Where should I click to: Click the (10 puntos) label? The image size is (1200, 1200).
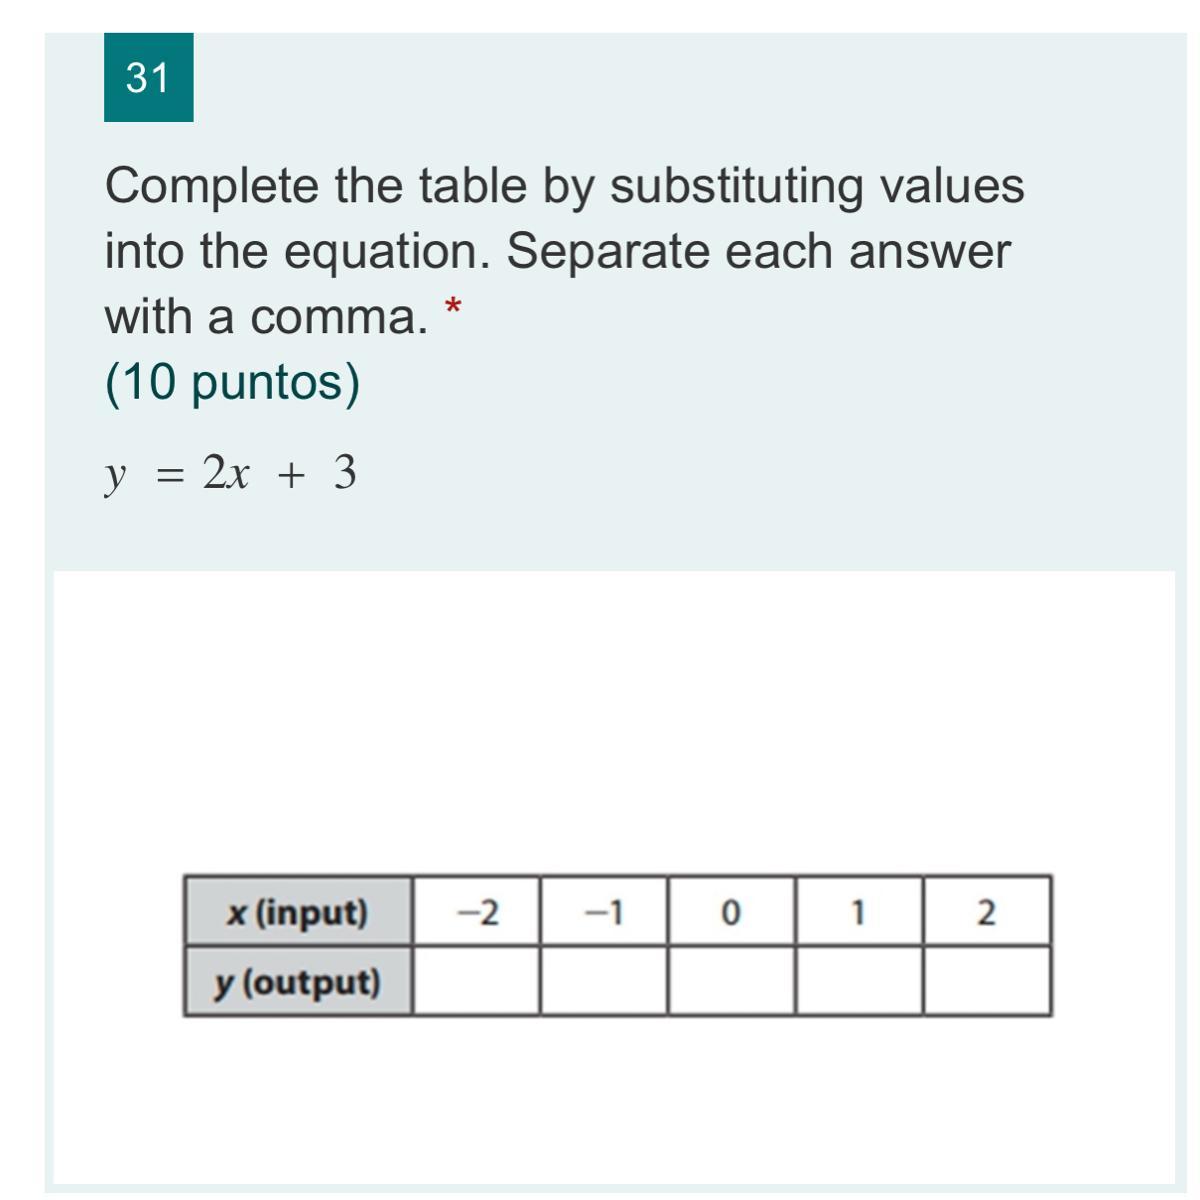[x=232, y=382]
